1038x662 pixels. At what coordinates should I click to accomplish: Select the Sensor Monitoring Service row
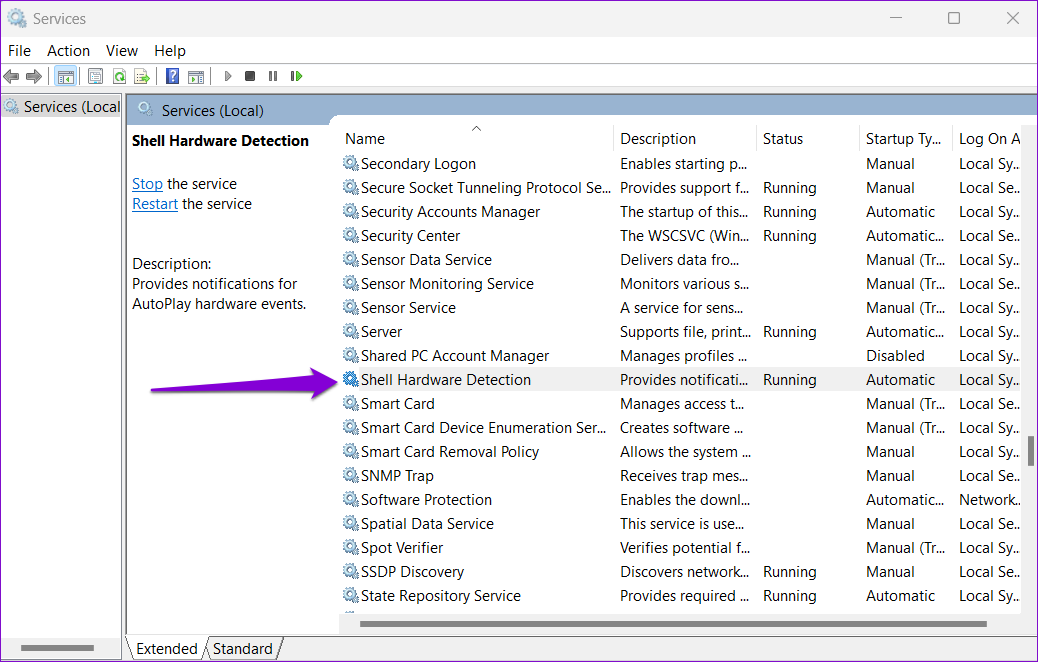pos(681,283)
